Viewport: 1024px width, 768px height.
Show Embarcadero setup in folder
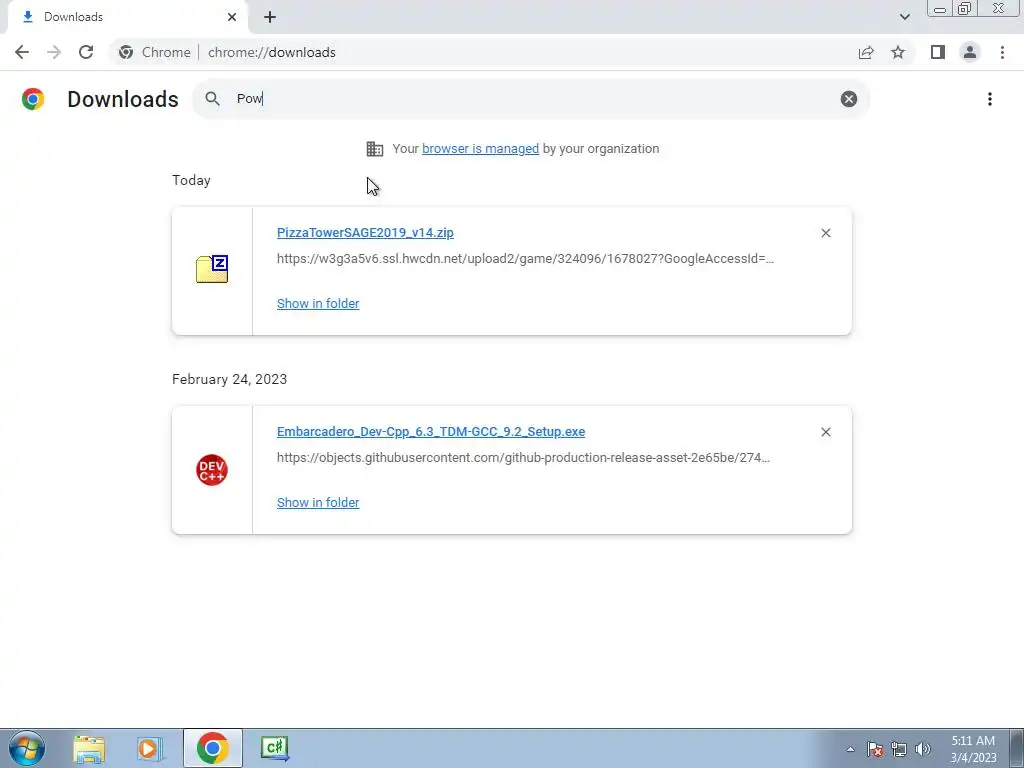point(318,503)
